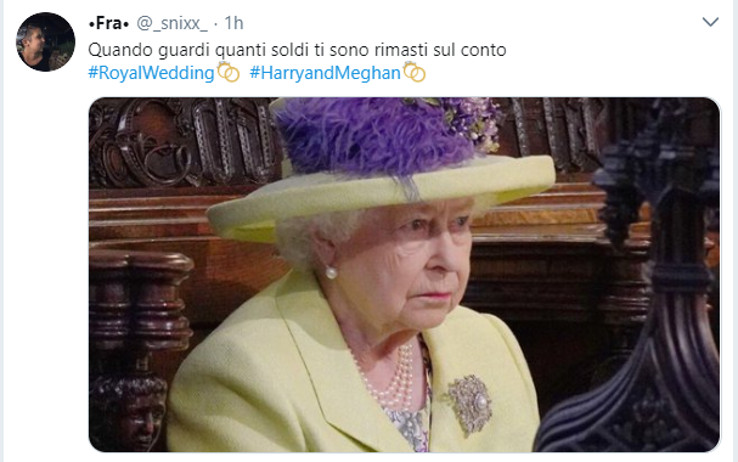Viewport: 738px width, 462px height.
Task: Click the rings emoji after #HarryandMeghan
Action: 414,72
